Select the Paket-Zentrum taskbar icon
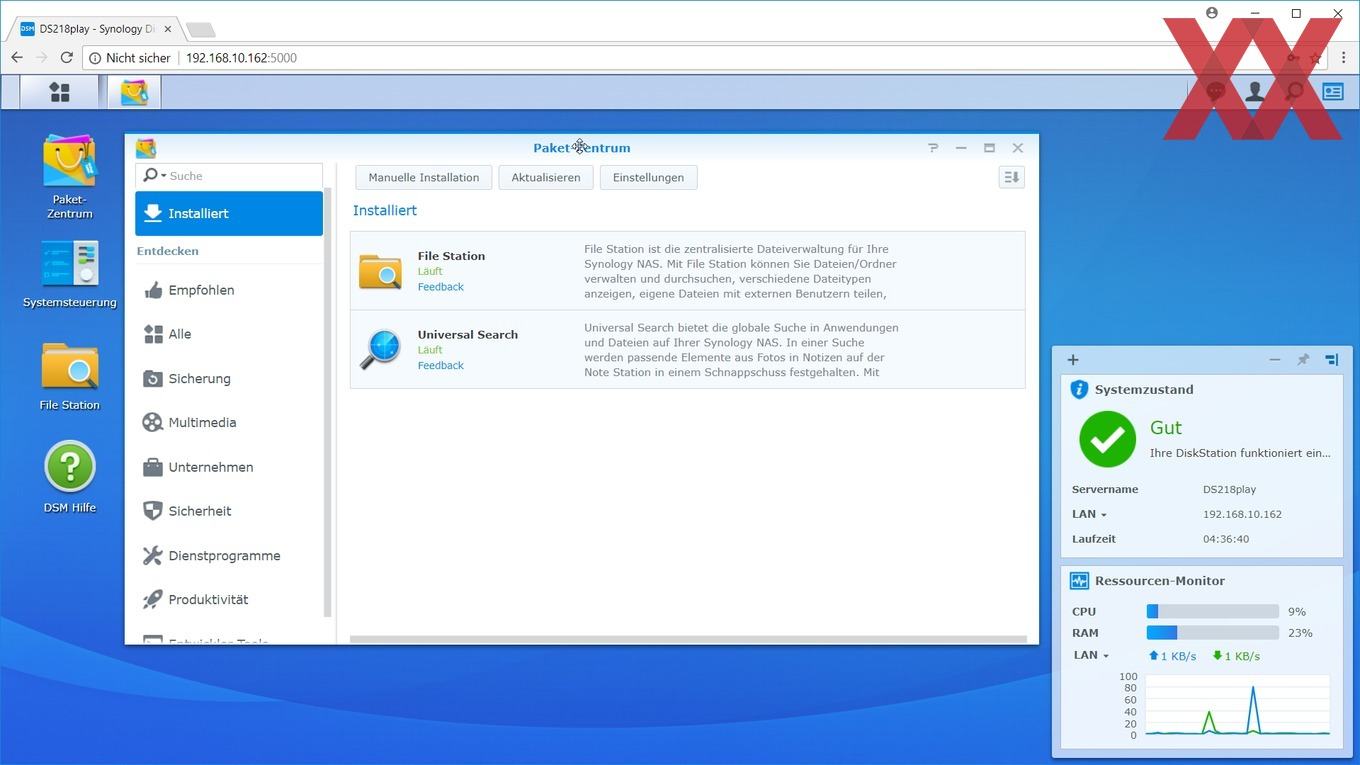This screenshot has width=1360, height=765. pos(134,92)
